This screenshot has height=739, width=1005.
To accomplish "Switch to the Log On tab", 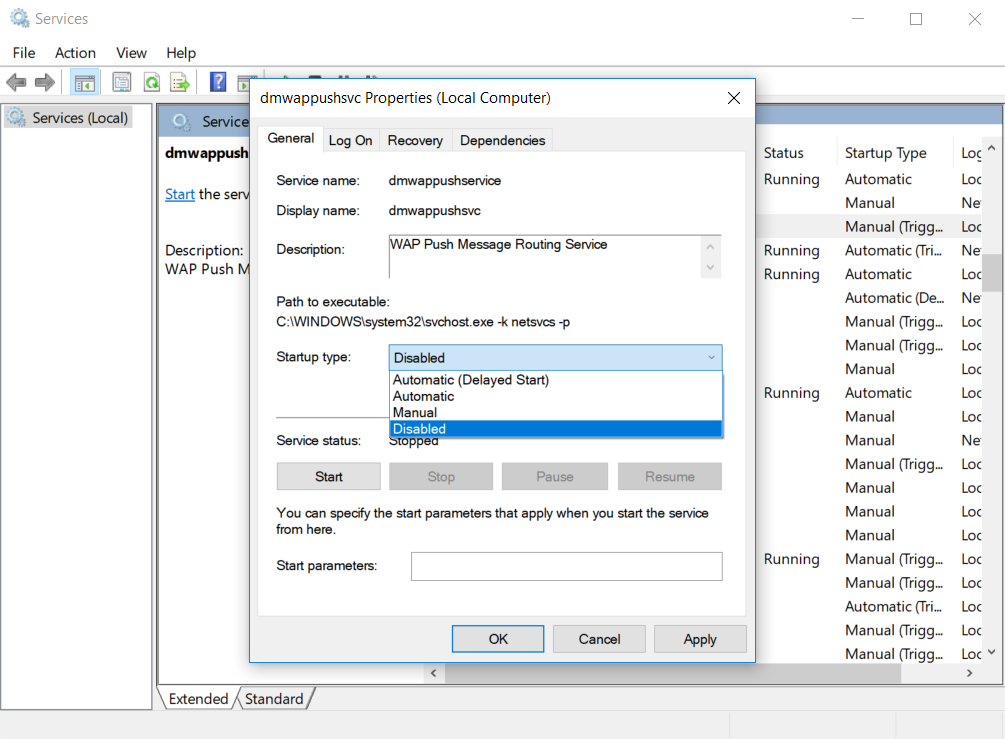I will 350,140.
